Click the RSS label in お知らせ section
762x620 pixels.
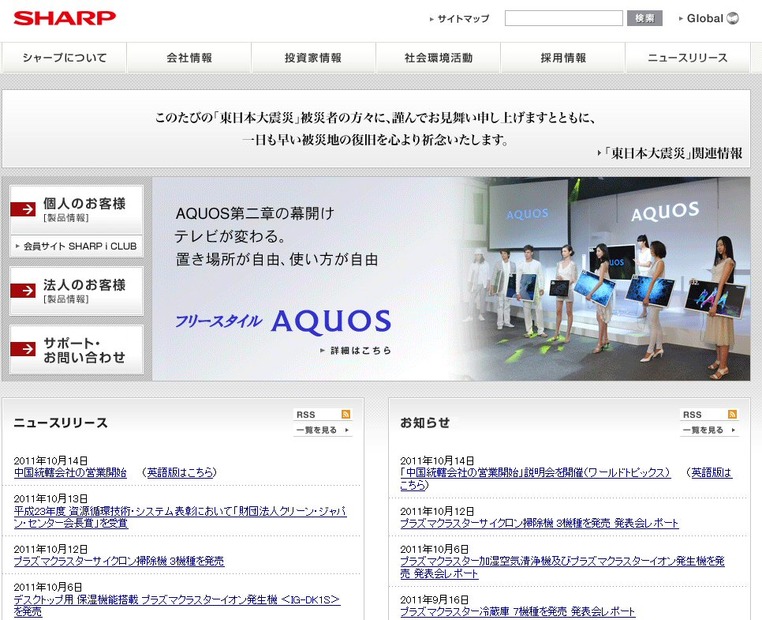click(692, 414)
